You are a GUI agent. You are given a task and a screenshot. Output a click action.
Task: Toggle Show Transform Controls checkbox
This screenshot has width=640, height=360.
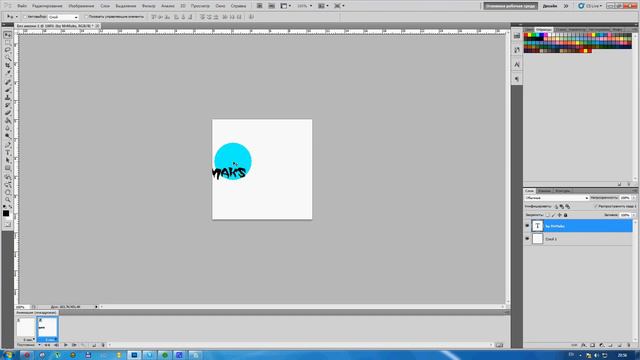(86, 17)
